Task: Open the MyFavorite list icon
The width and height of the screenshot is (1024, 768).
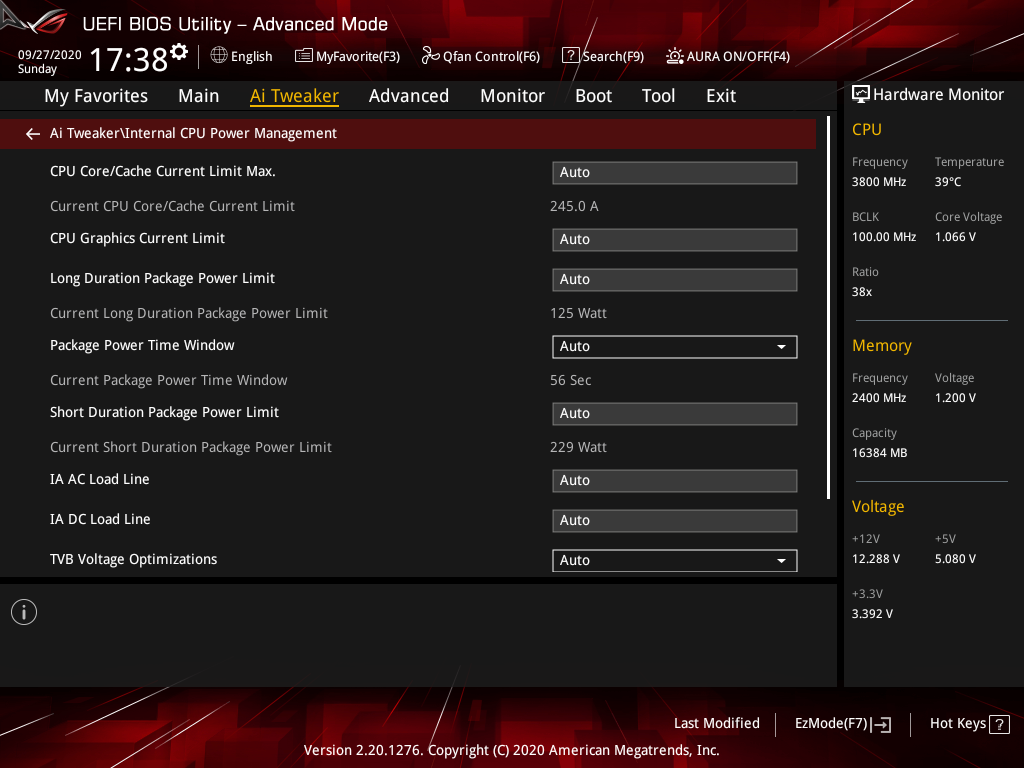Action: [303, 56]
